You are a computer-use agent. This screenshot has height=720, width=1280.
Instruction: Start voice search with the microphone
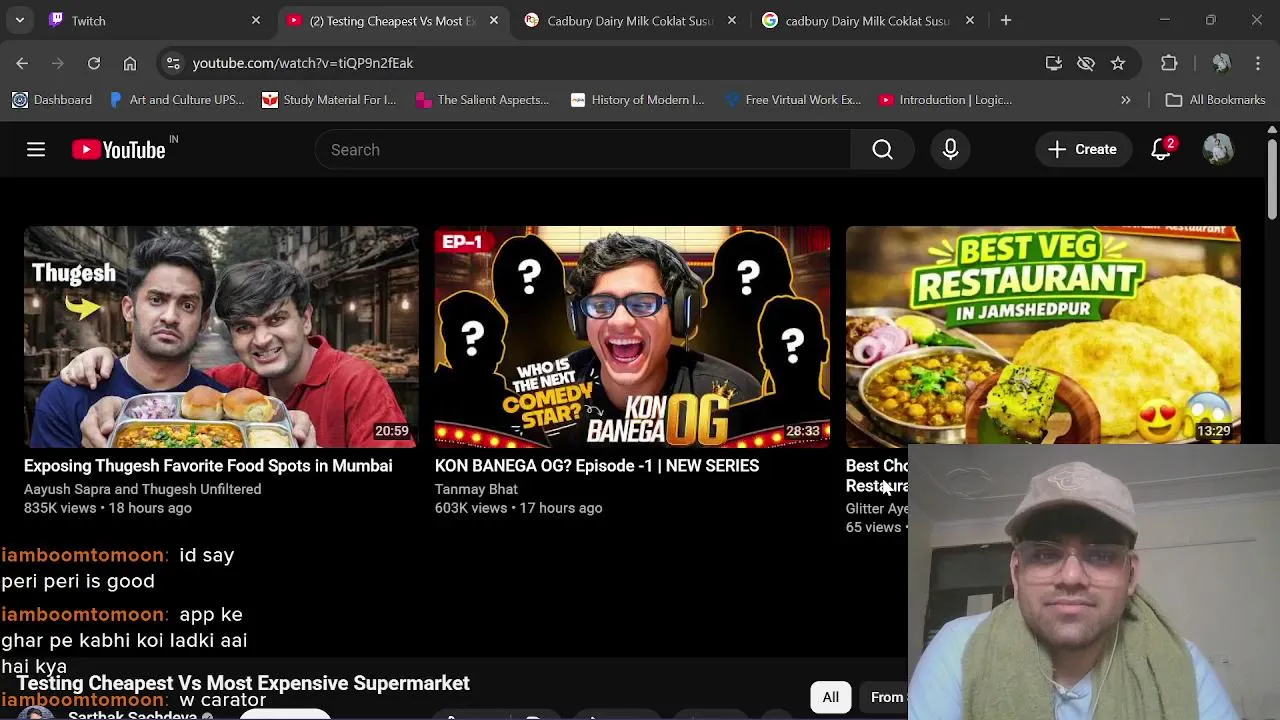951,150
